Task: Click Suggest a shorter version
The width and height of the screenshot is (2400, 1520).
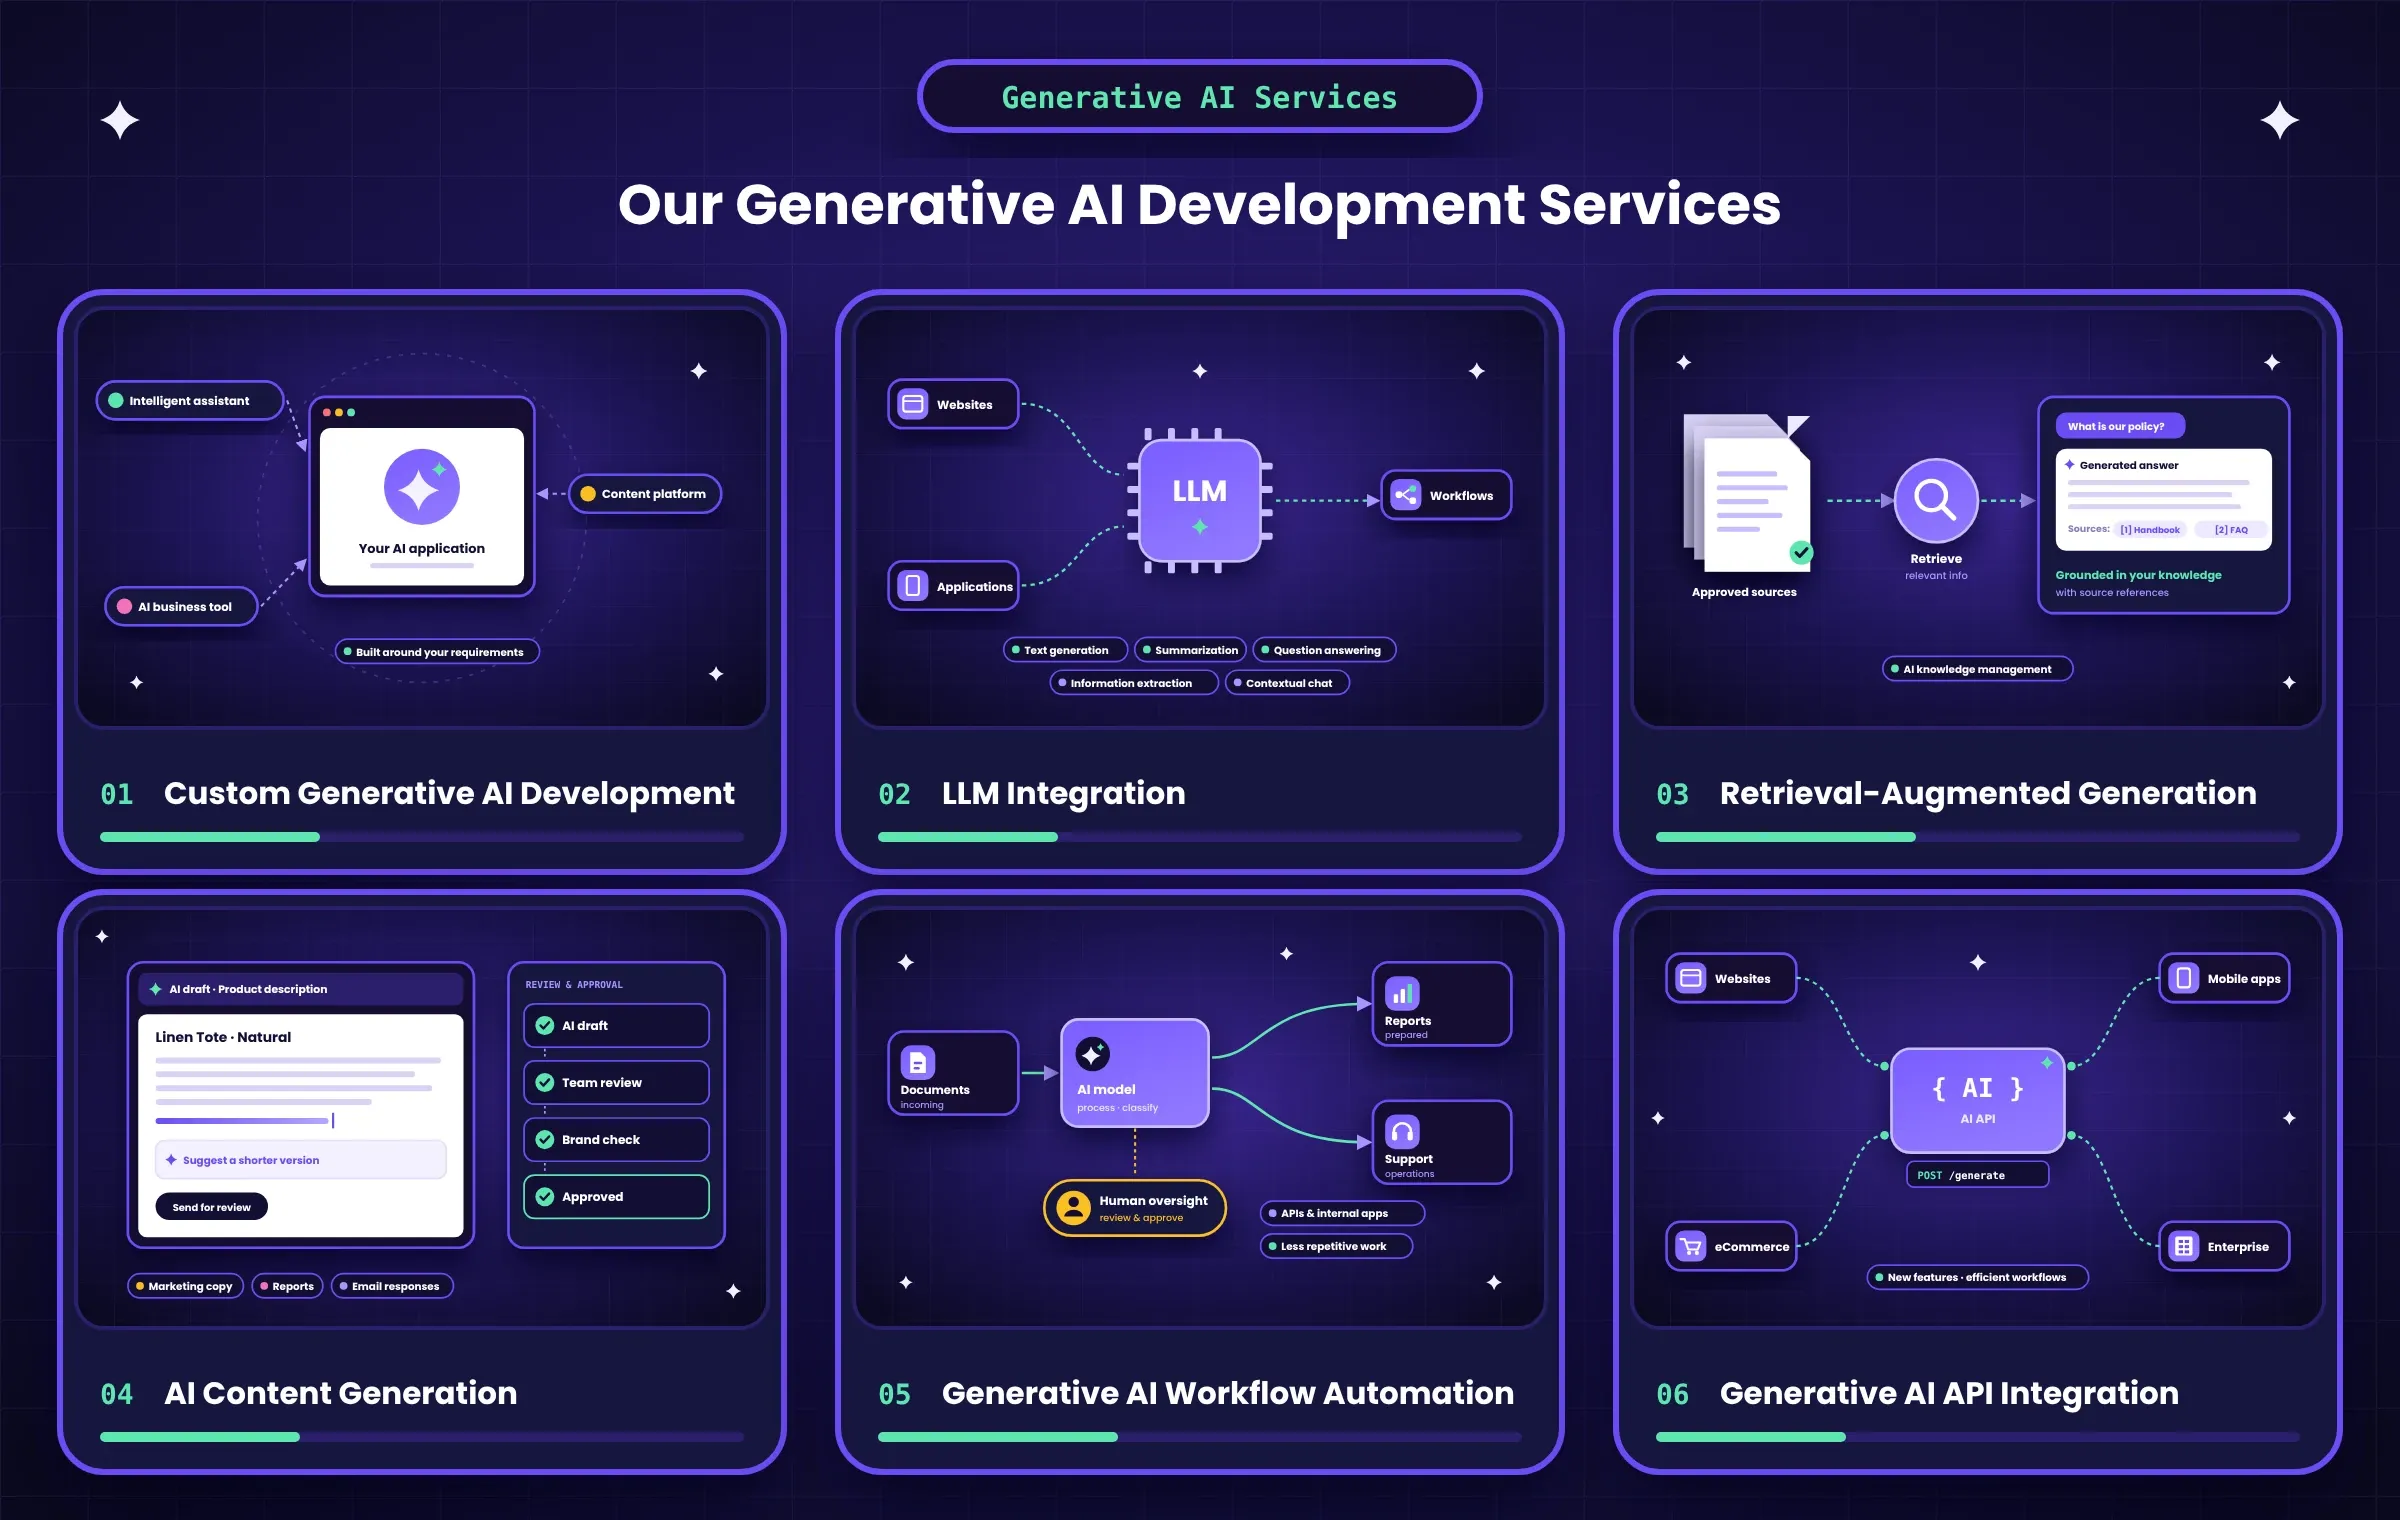Action: (301, 1160)
